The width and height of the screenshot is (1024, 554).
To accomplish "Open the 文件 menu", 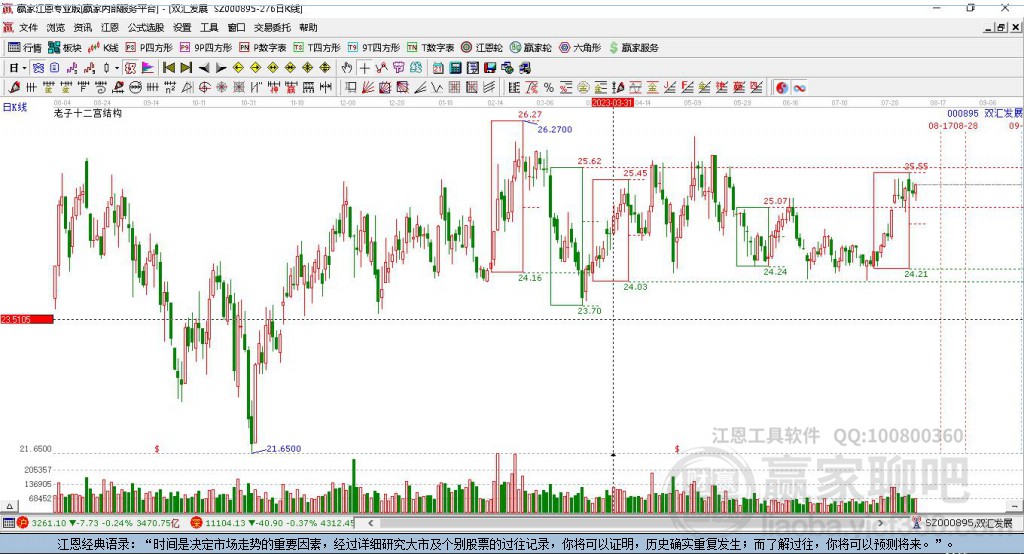I will [x=28, y=27].
